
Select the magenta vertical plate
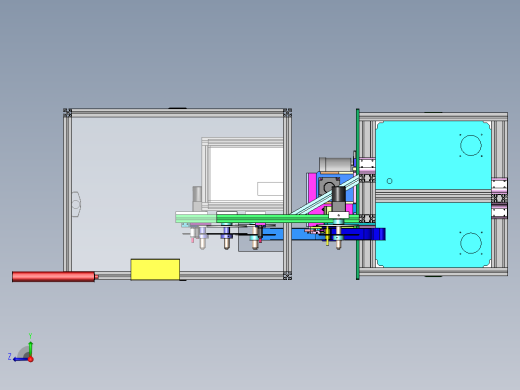pos(313,193)
